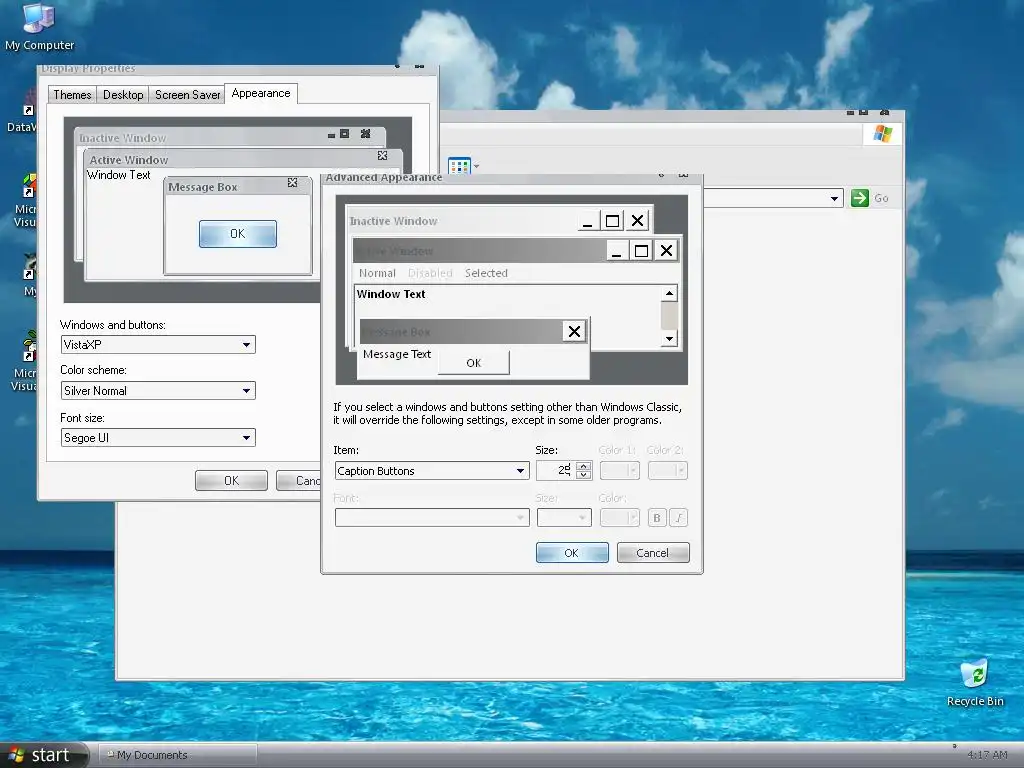Expand the address bar dropdown arrow

click(x=834, y=199)
